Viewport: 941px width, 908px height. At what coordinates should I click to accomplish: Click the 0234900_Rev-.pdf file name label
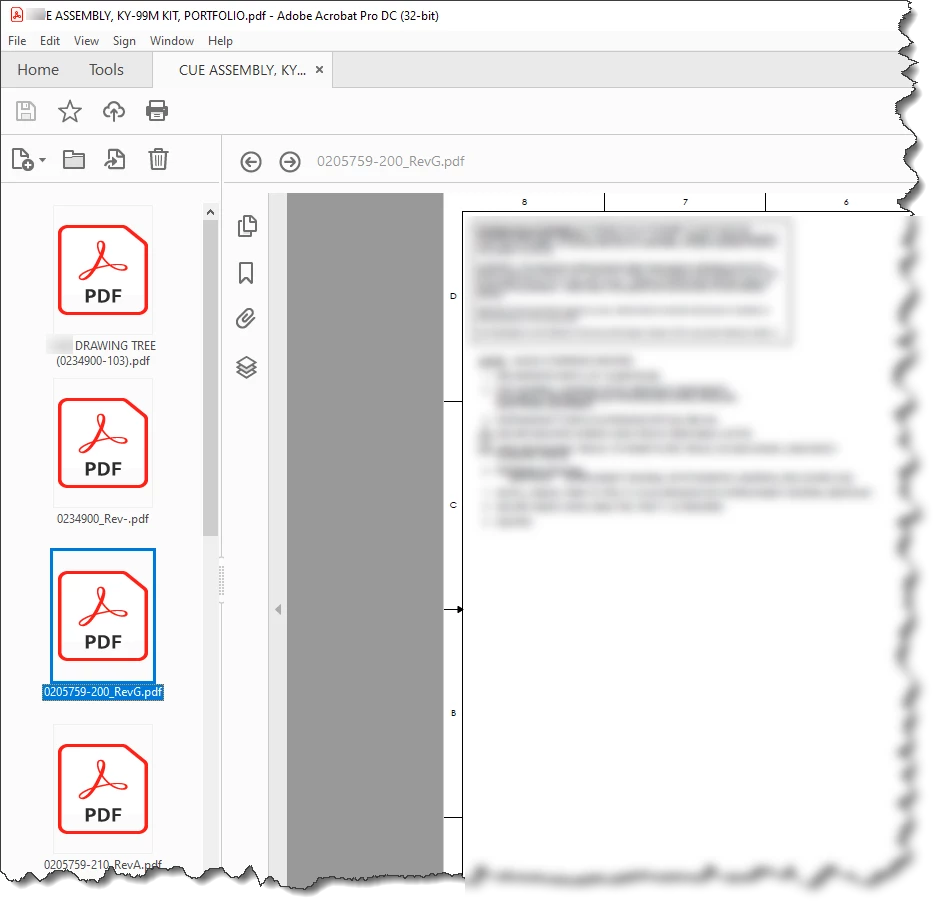103,519
